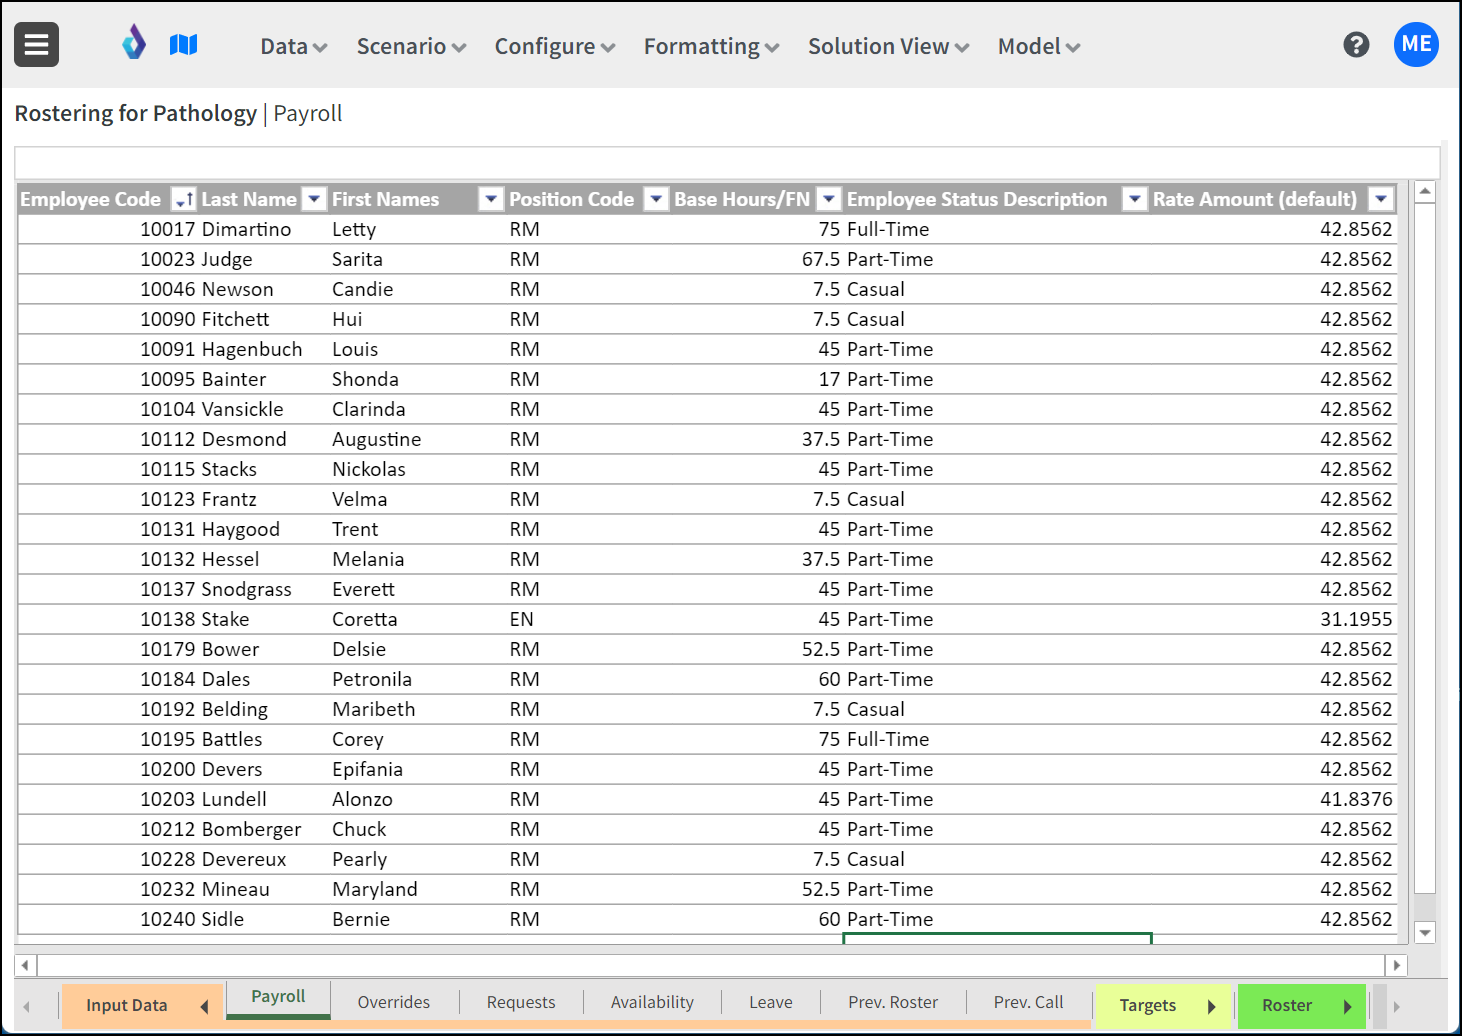Click the empty bar above the table
The width and height of the screenshot is (1462, 1036).
click(x=727, y=162)
